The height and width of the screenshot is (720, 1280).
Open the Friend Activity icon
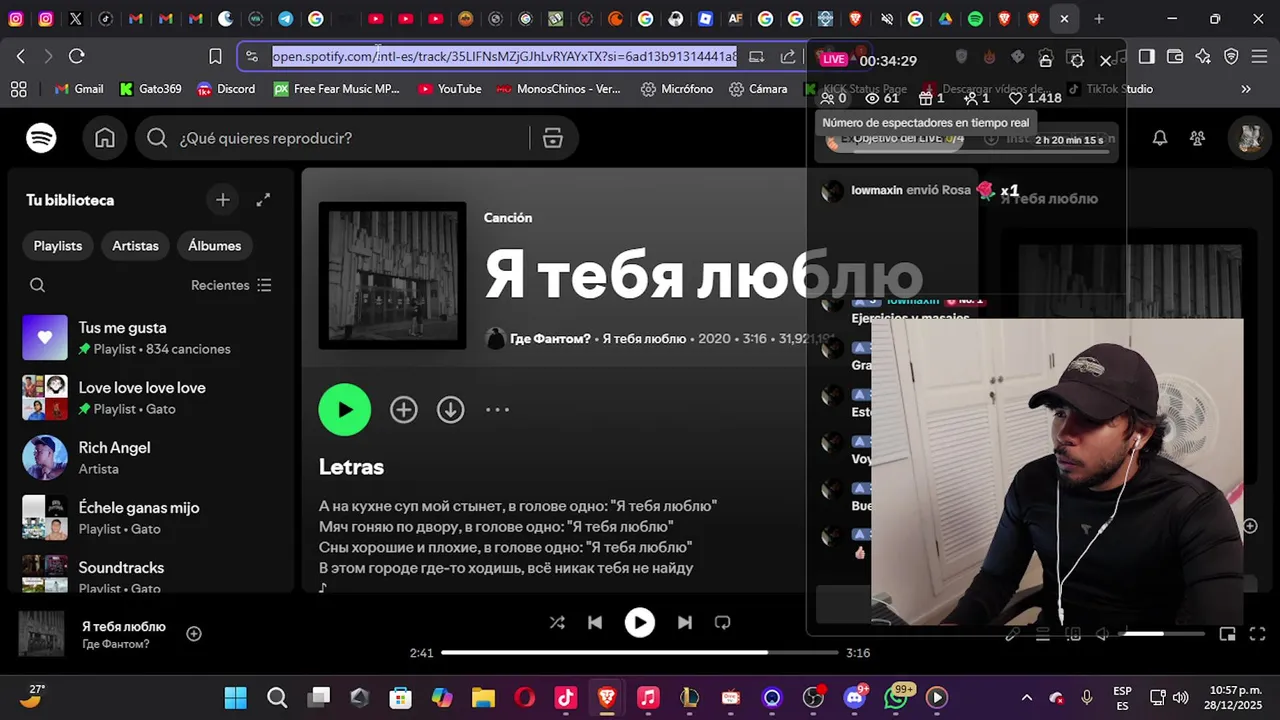1197,138
